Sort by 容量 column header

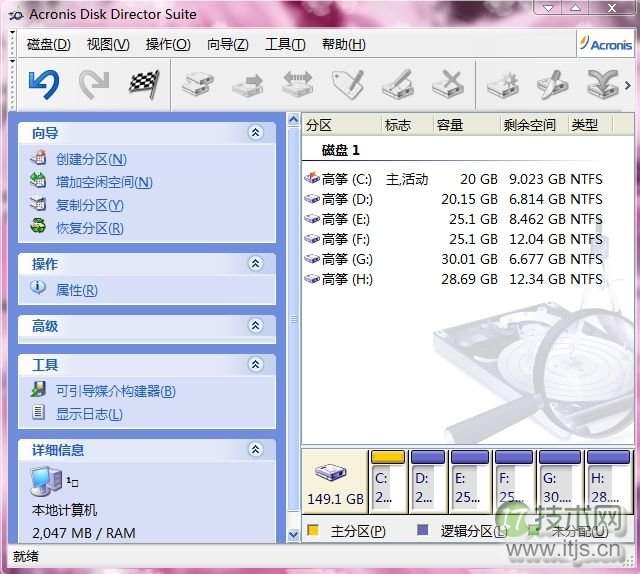[467, 125]
